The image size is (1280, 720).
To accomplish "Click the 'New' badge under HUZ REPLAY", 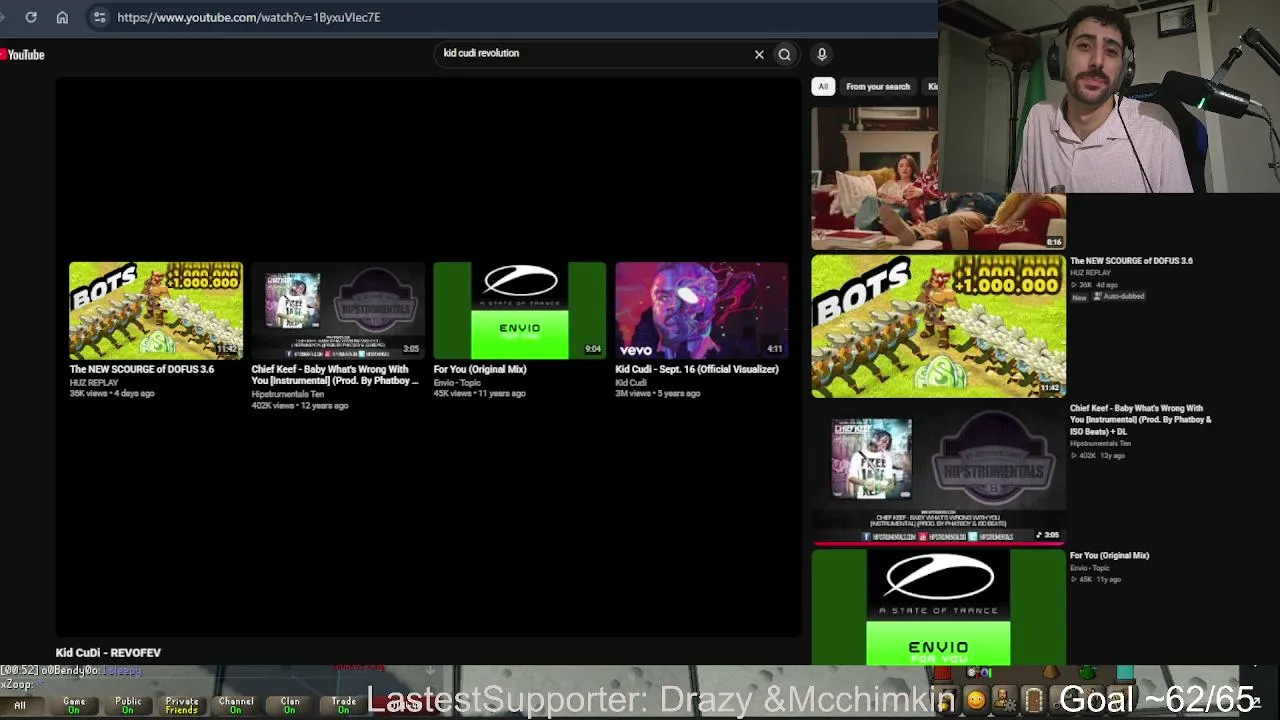I will click(x=1080, y=297).
